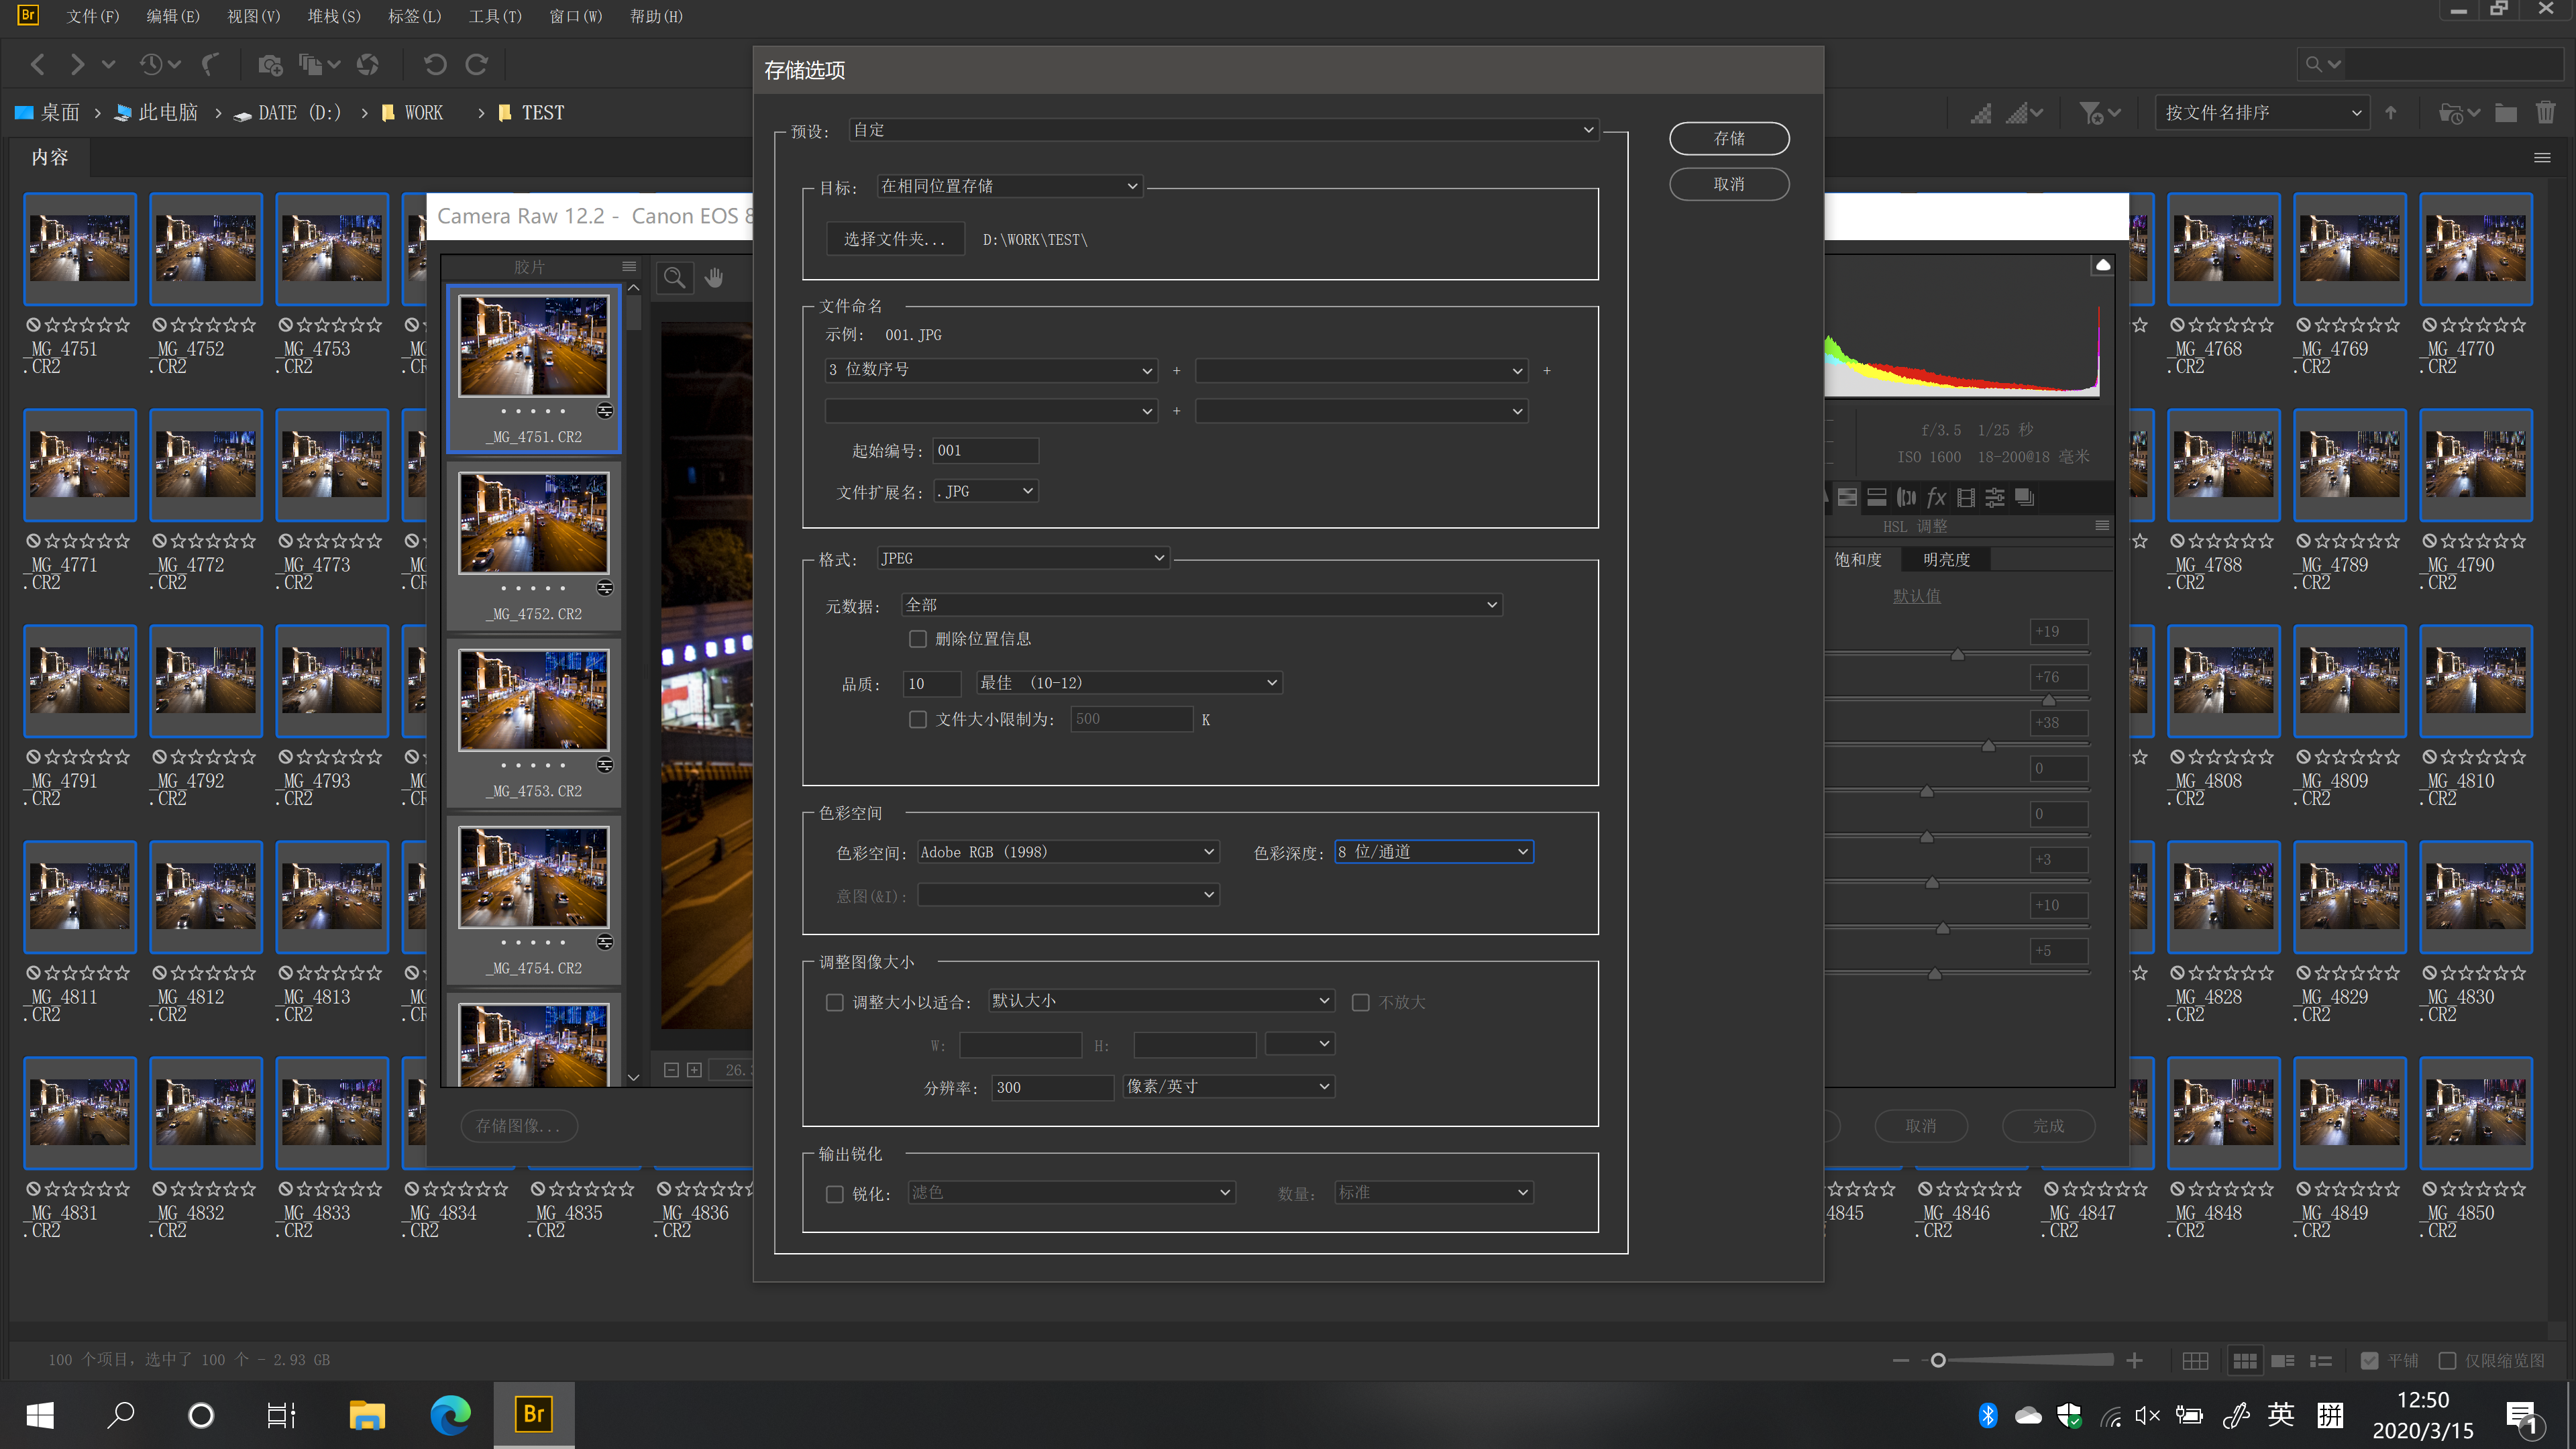Screen dimensions: 2576x1449
Task: Toggle 不放大 checkbox
Action: 1360,1003
